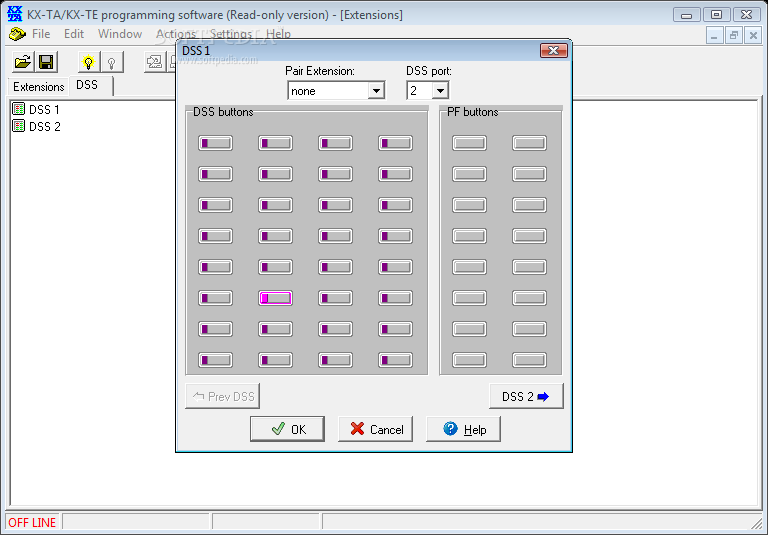Click PF button in first row, left column
The width and height of the screenshot is (768, 535).
[469, 143]
